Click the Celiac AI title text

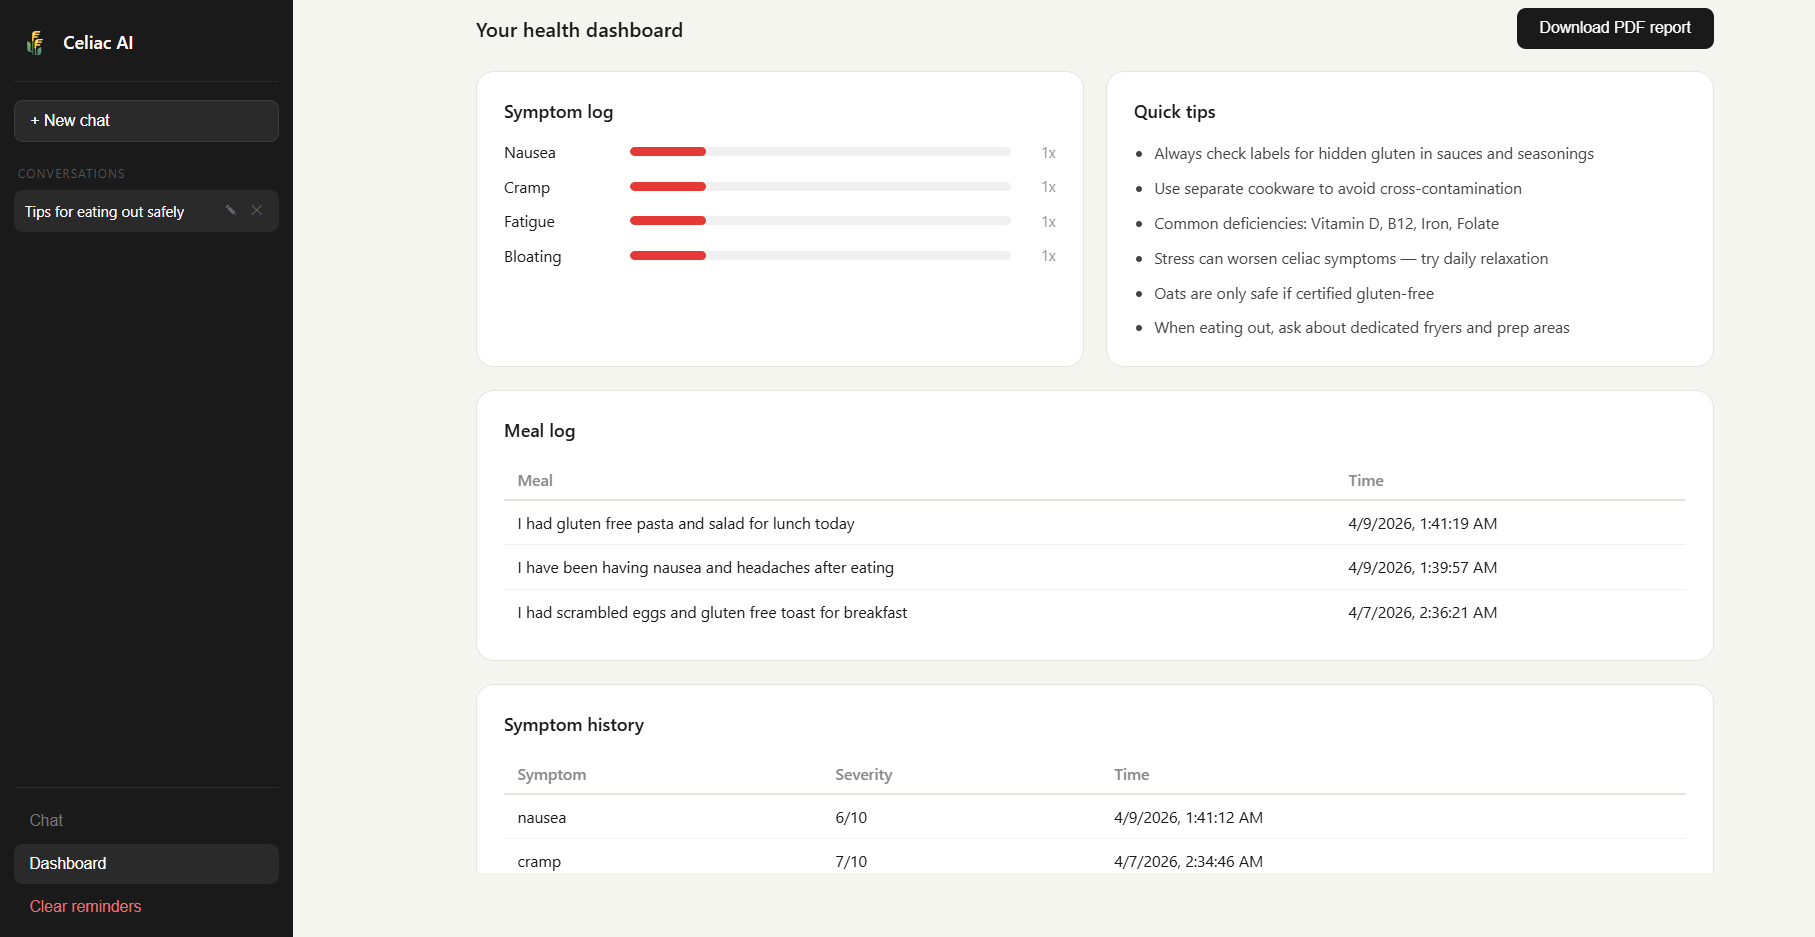point(98,43)
